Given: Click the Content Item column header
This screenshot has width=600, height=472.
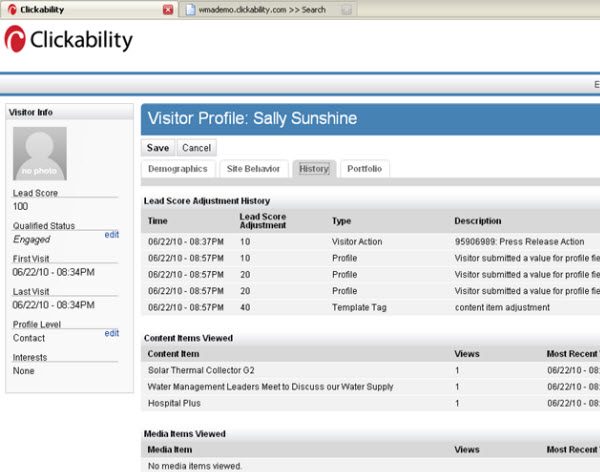Looking at the screenshot, I should pyautogui.click(x=173, y=354).
